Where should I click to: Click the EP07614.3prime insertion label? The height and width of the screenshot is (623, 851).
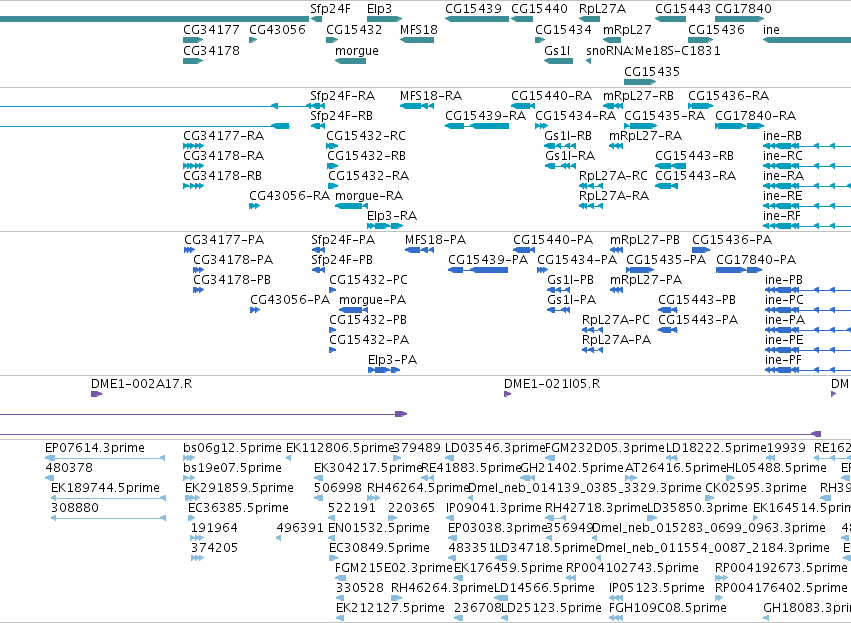94,448
